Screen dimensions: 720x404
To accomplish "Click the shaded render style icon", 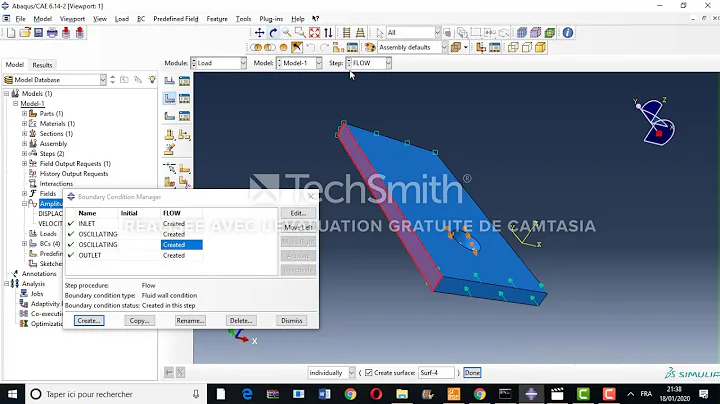I will click(x=540, y=47).
